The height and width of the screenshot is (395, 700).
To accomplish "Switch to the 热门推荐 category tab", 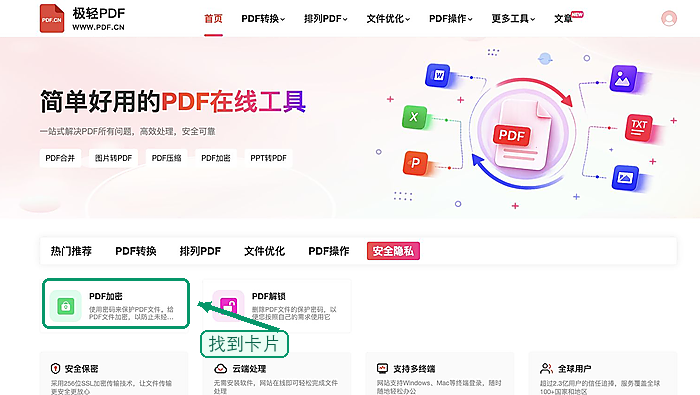I will [71, 251].
